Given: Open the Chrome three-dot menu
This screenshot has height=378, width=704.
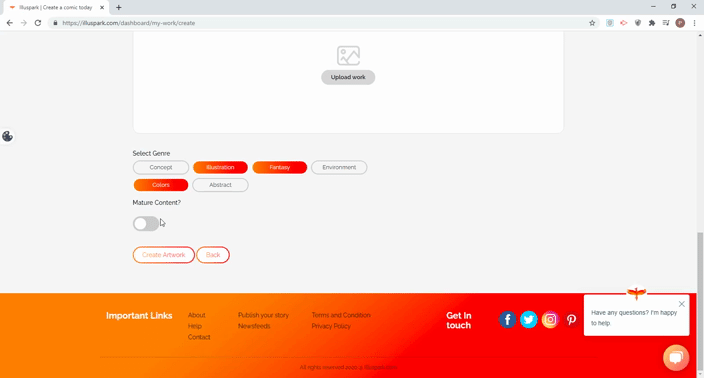Looking at the screenshot, I should [x=694, y=23].
